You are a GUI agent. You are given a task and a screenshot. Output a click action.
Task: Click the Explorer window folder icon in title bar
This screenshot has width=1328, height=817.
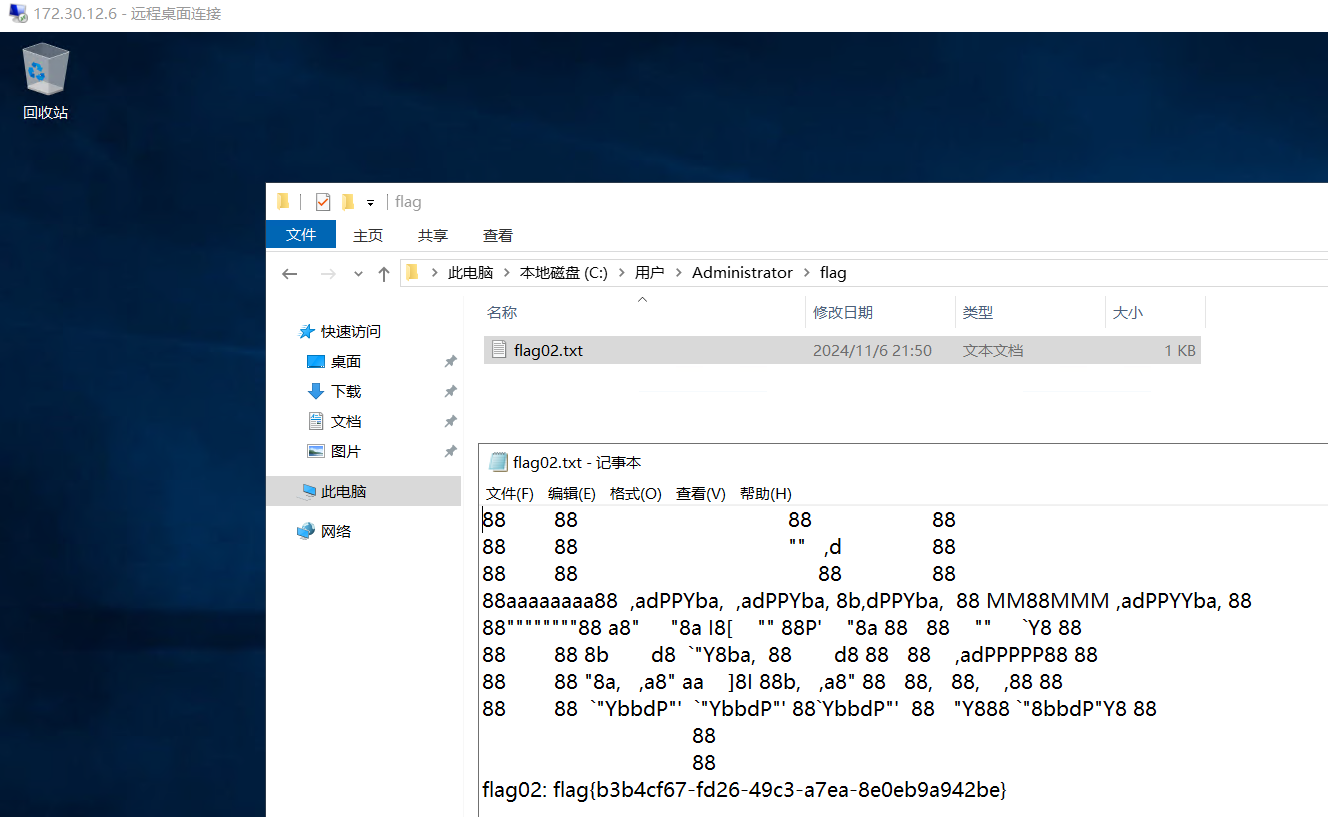click(283, 202)
